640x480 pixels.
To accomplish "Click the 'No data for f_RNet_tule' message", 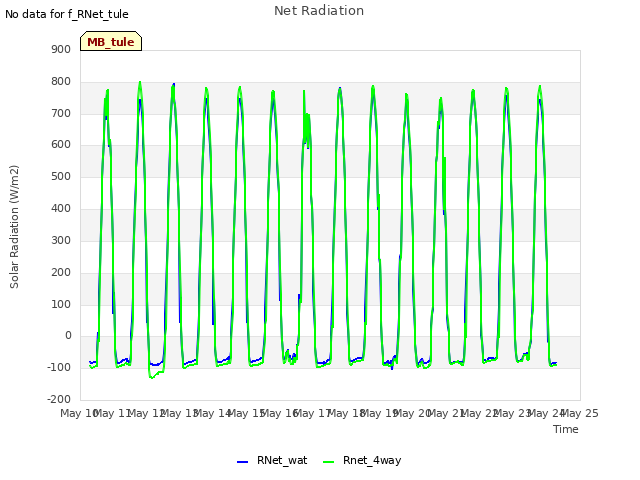I will pos(67,14).
